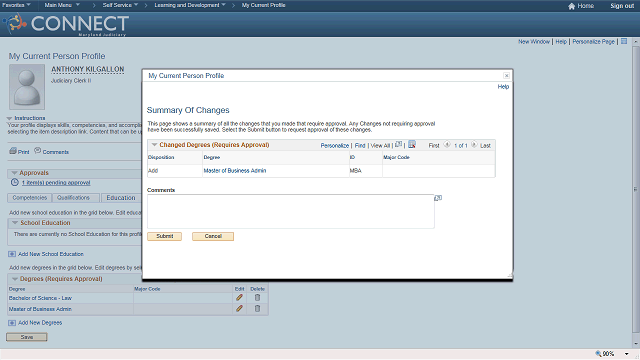Click the dialog resize handle corner
The width and height of the screenshot is (640, 360).
click(x=510, y=276)
